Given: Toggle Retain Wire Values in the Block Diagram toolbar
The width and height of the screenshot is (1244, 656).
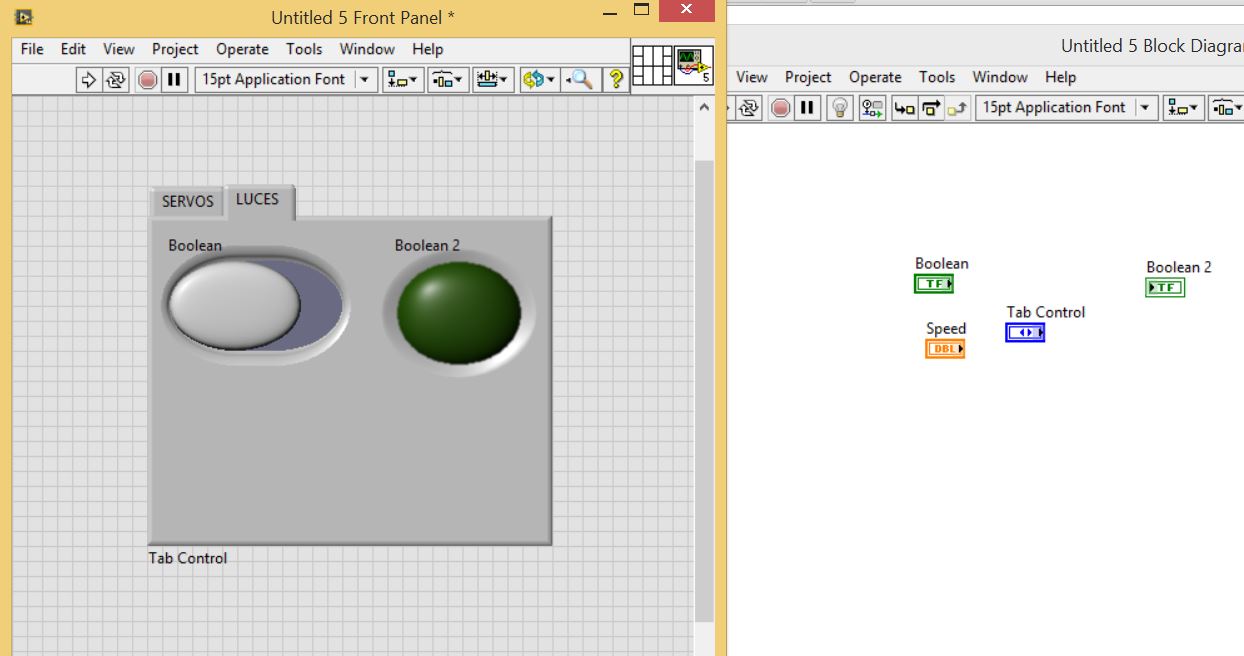Looking at the screenshot, I should [873, 108].
